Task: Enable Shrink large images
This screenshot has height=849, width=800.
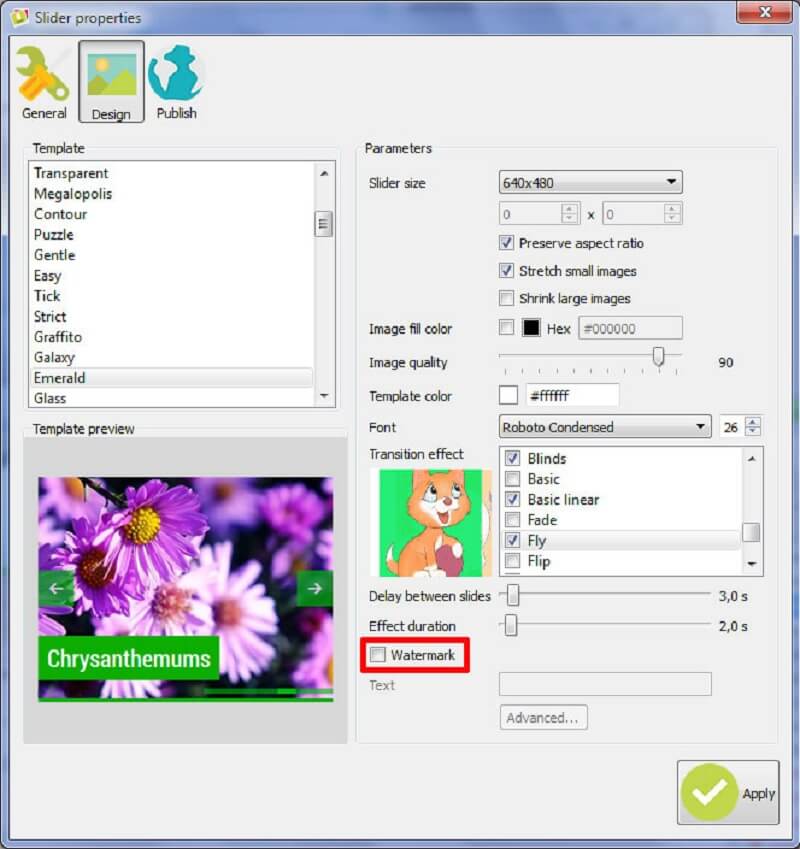Action: pyautogui.click(x=508, y=298)
